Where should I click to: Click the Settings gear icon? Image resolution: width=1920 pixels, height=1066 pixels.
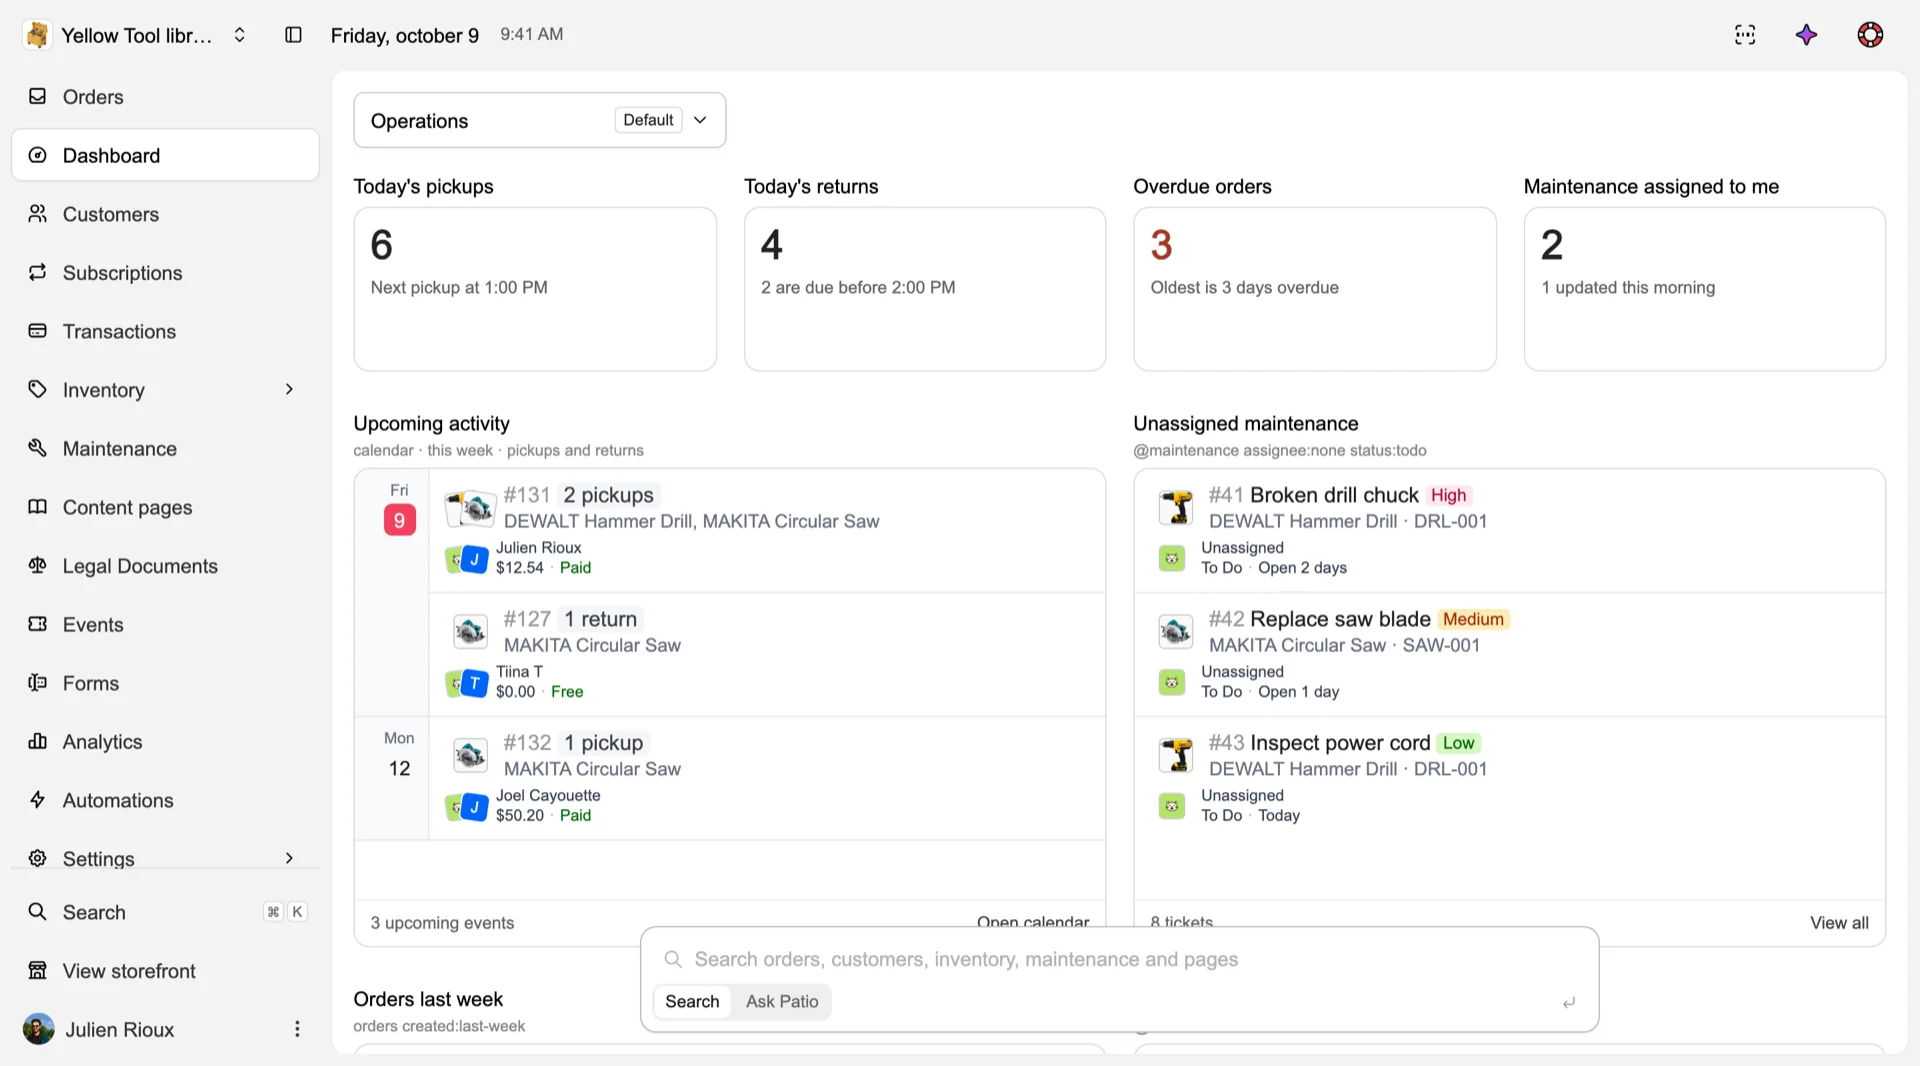coord(38,858)
